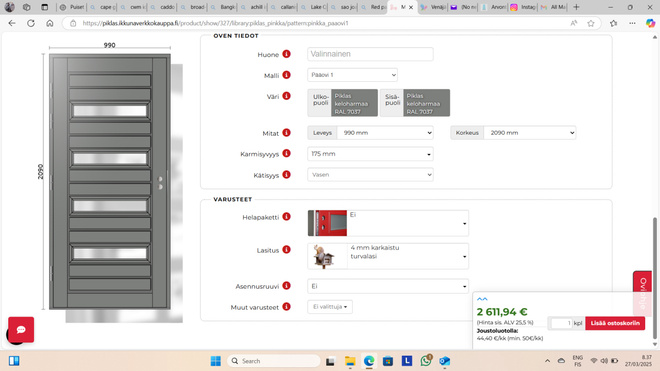The width and height of the screenshot is (660, 371).
Task: Open the Malli dropdown showing Paaovi 1
Action: (352, 75)
